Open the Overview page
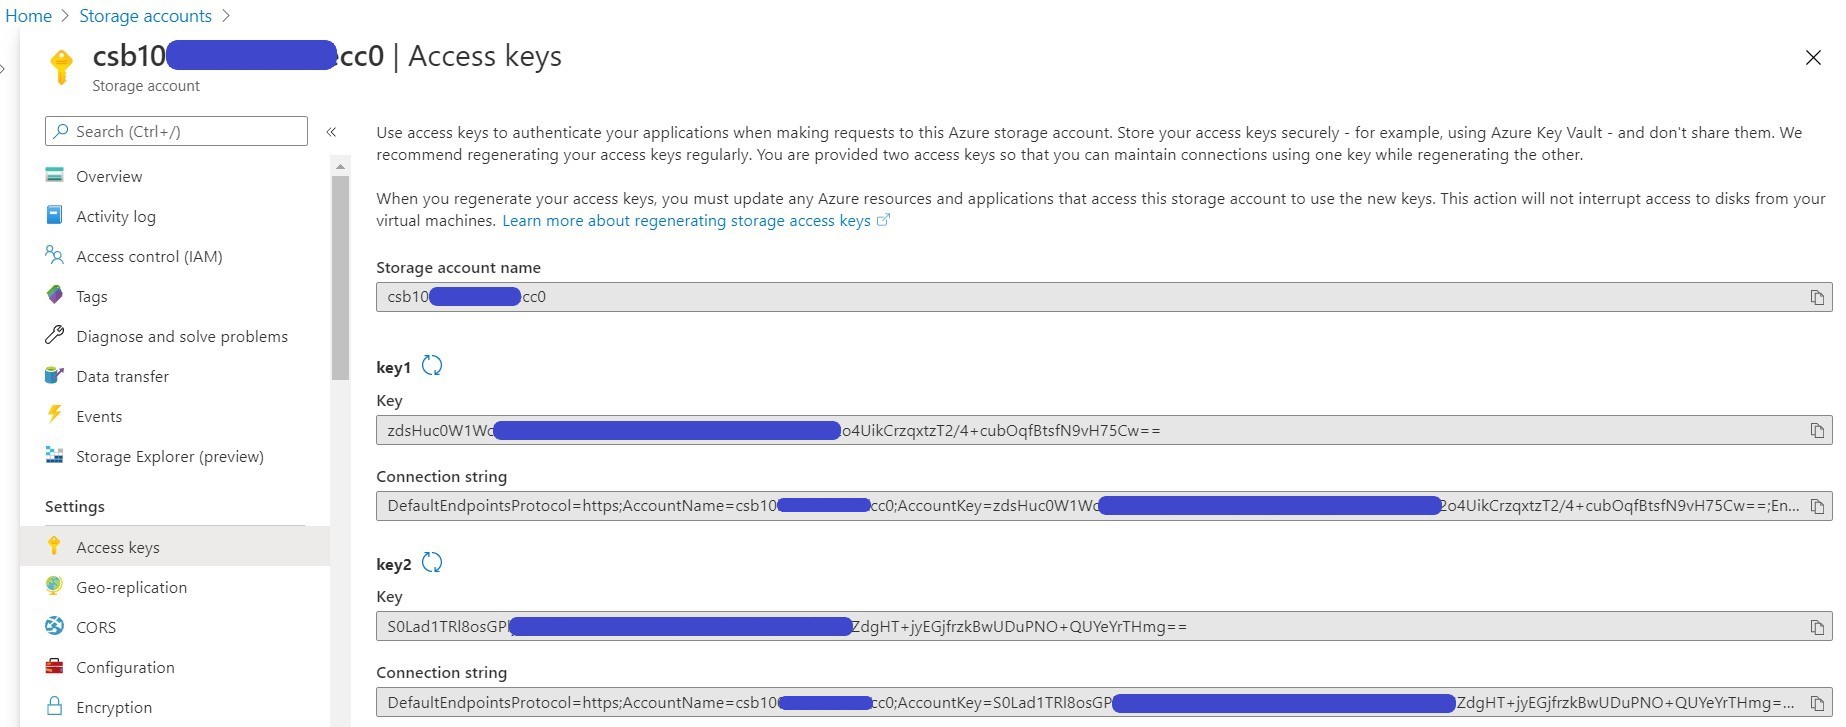 (x=109, y=177)
